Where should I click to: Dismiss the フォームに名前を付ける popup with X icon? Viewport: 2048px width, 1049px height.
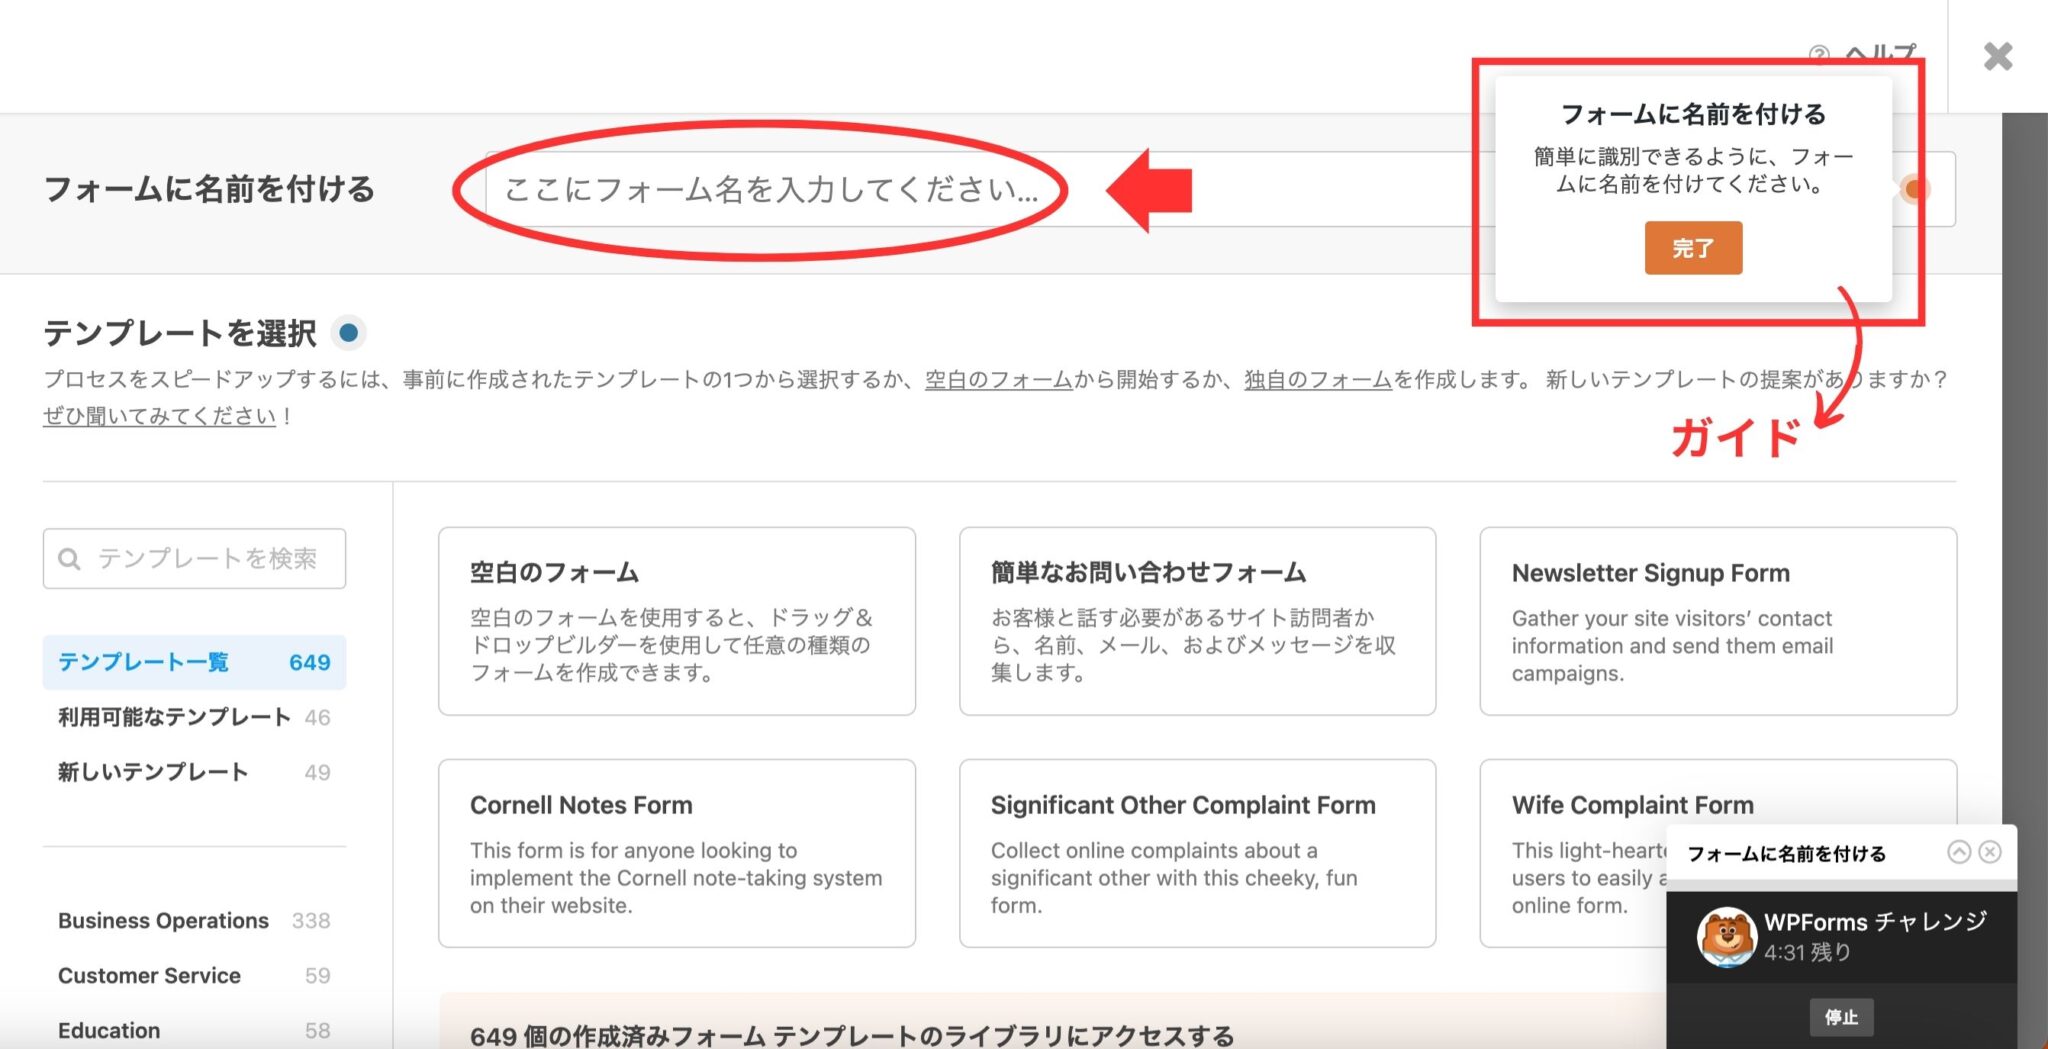click(1990, 852)
